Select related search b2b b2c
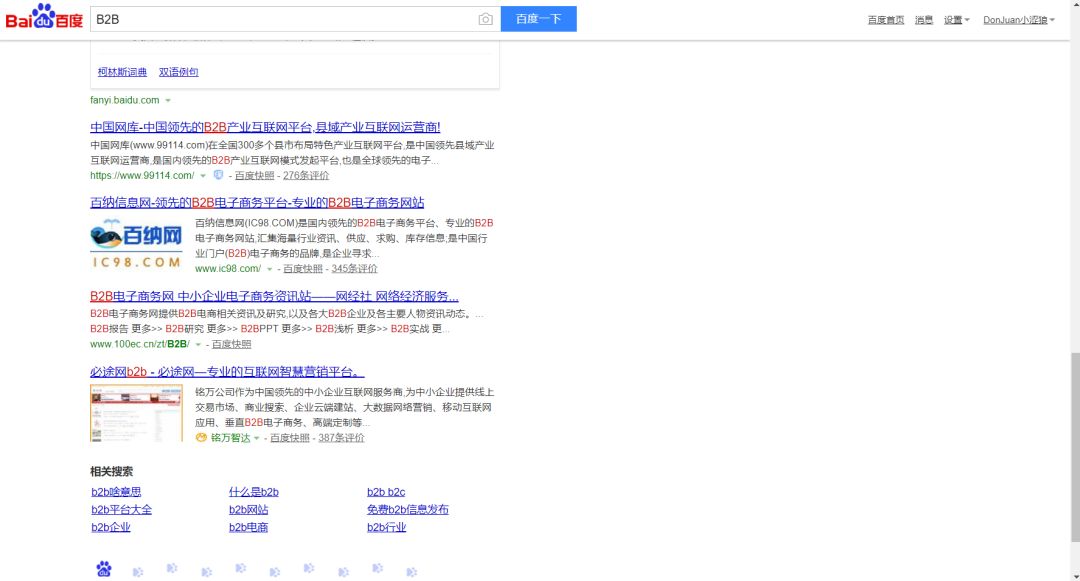The height and width of the screenshot is (581, 1080). point(386,492)
